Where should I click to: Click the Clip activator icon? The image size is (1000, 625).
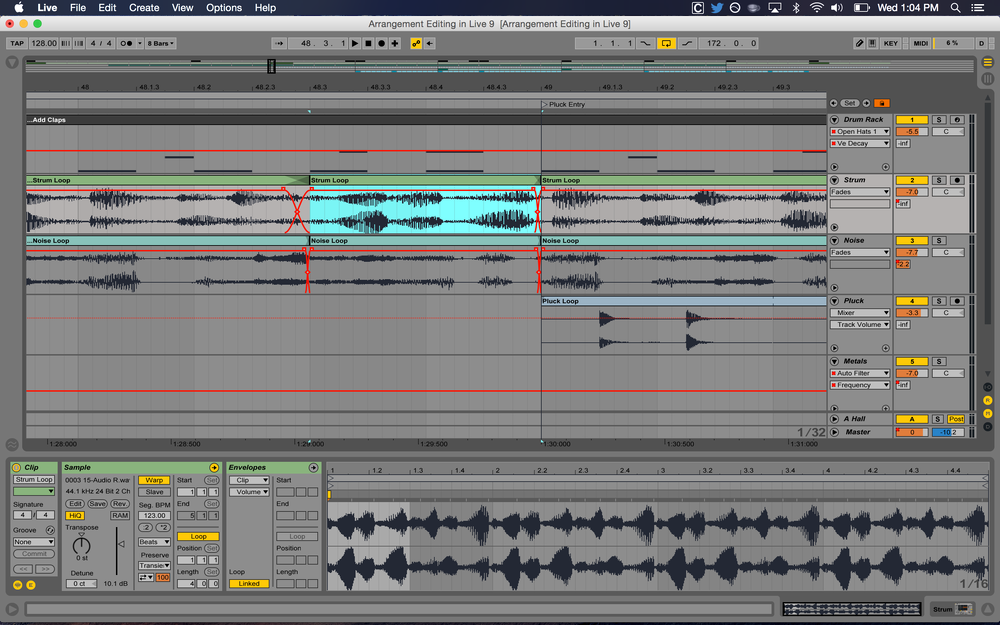17,467
